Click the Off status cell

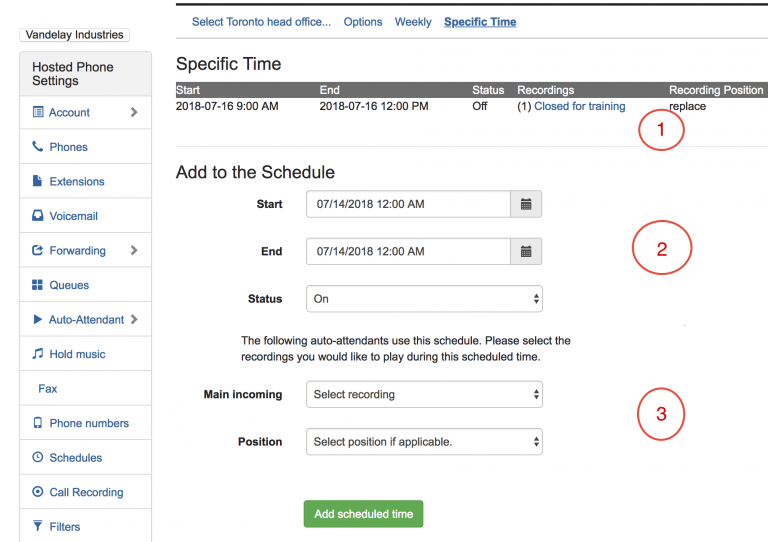click(480, 106)
